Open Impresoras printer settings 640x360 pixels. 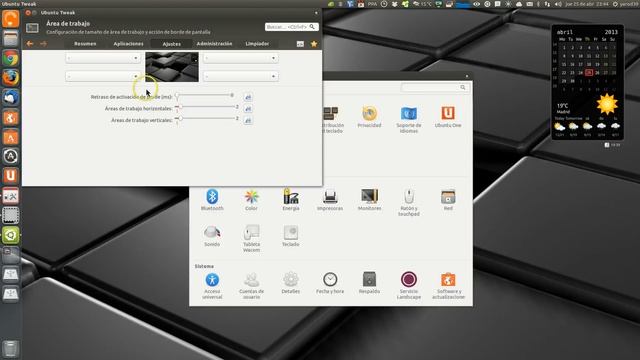click(330, 197)
